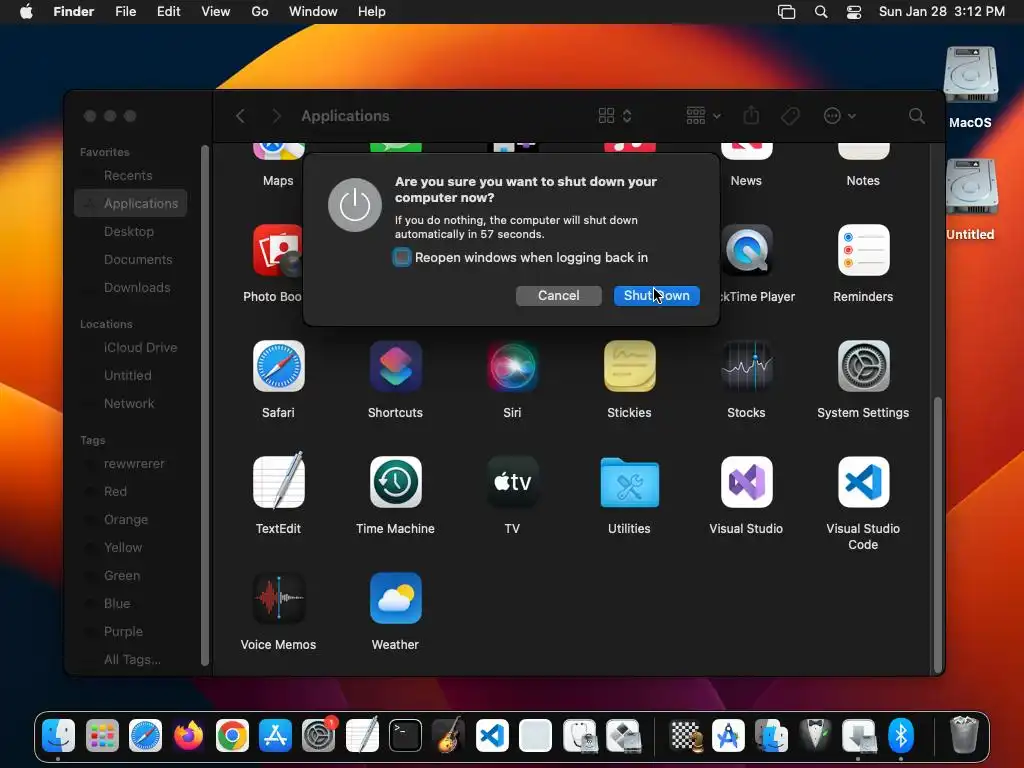Open Terminal from the Dock
The image size is (1024, 768).
tap(405, 736)
